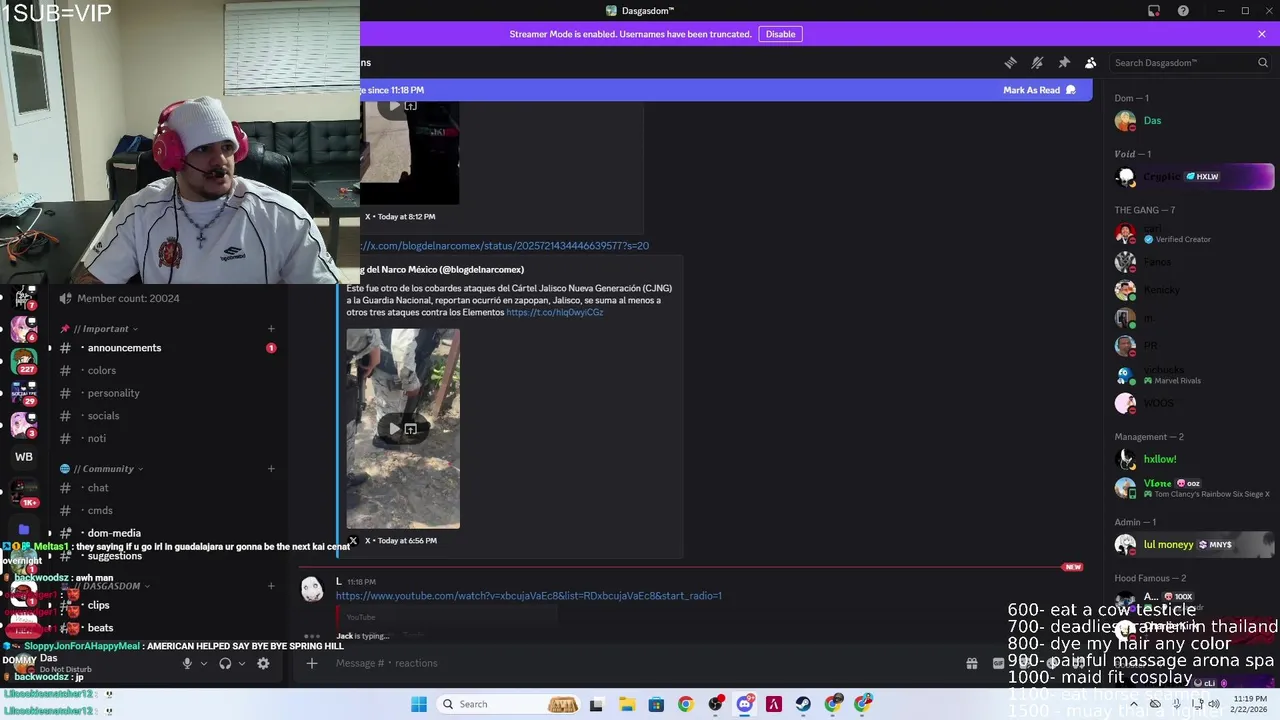
Task: Open the beats channel
Action: 166,628
